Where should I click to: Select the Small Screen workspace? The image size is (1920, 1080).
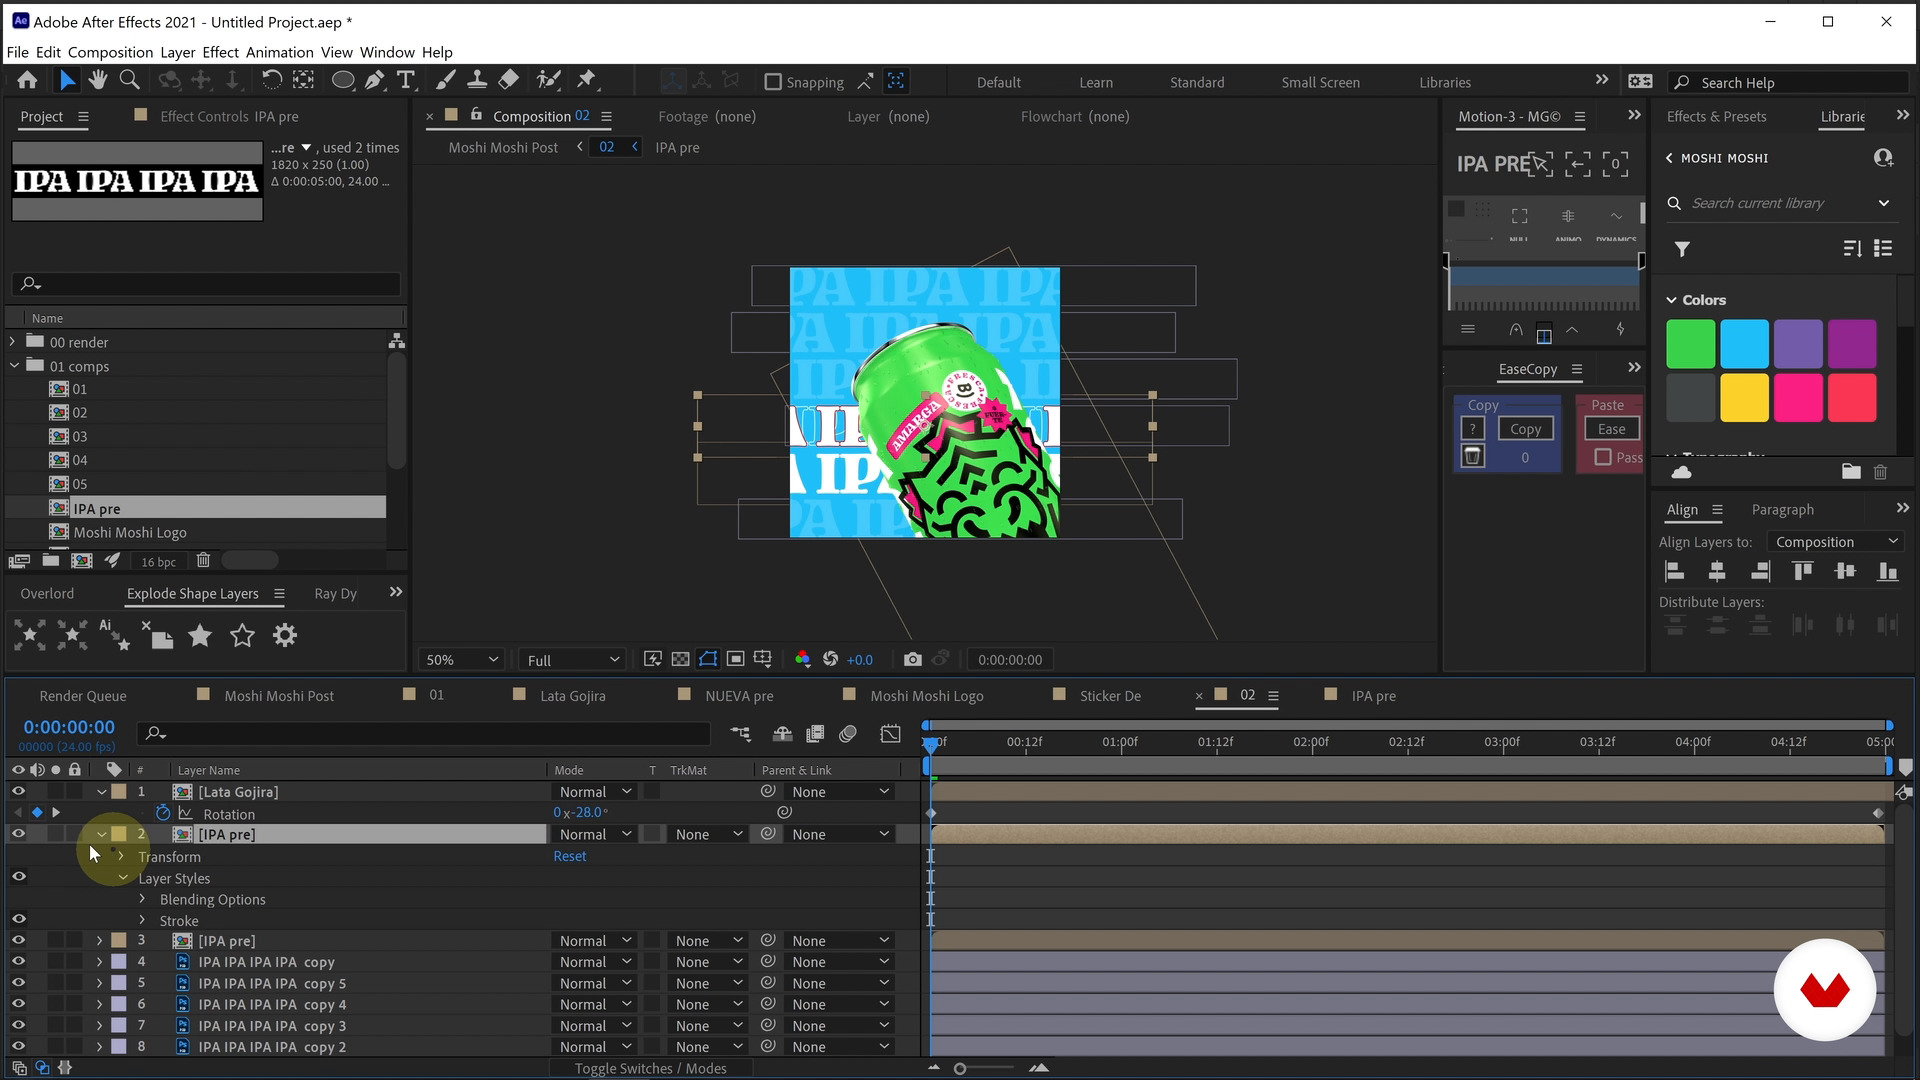[1320, 82]
